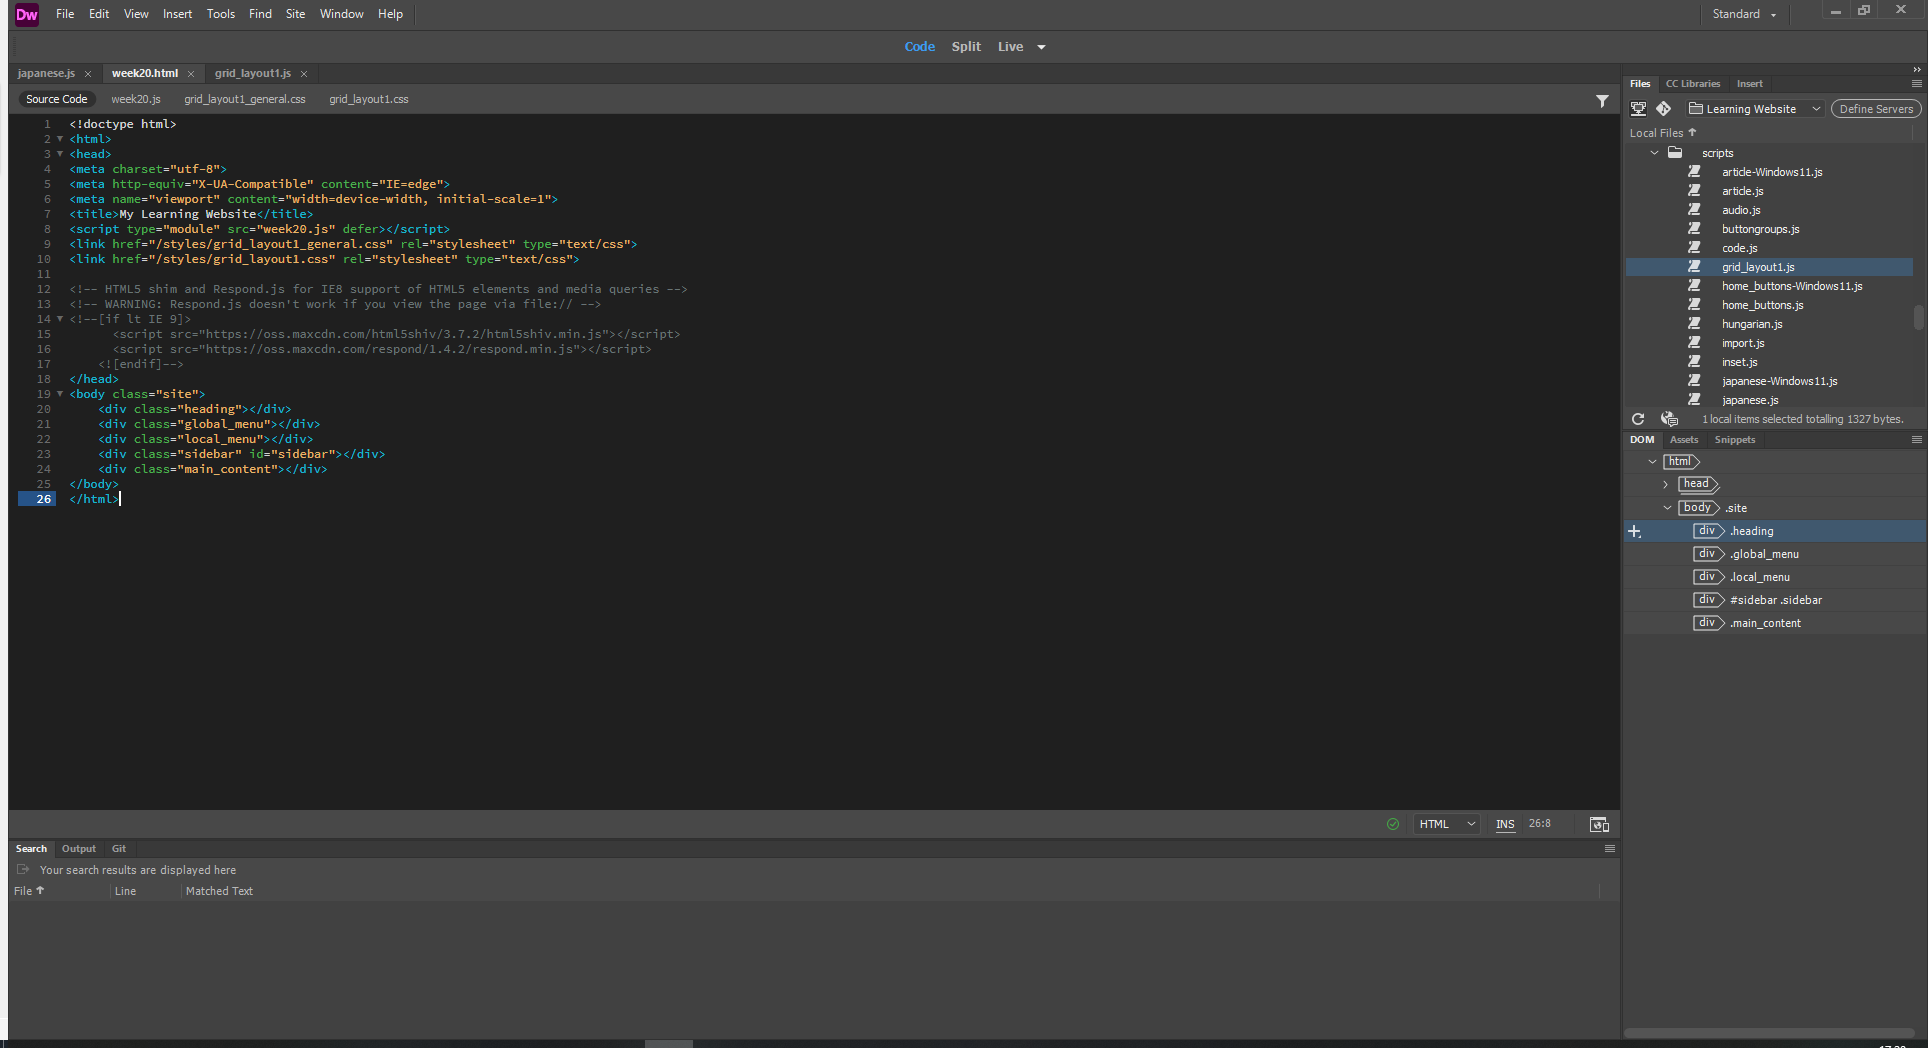Click the file icon for hungarian.js
The height and width of the screenshot is (1048, 1928).
pos(1694,324)
